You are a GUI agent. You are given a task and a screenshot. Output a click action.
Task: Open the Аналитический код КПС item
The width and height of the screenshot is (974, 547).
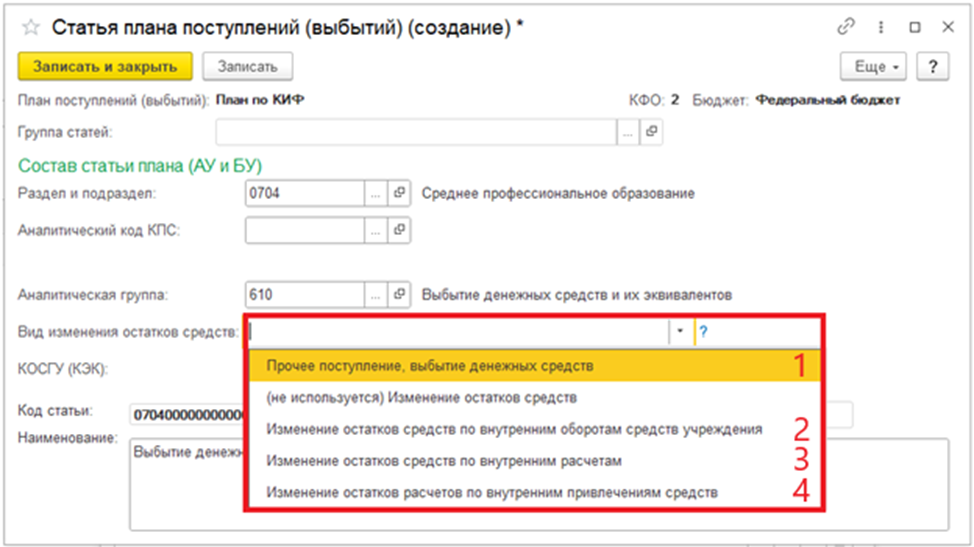click(x=399, y=230)
